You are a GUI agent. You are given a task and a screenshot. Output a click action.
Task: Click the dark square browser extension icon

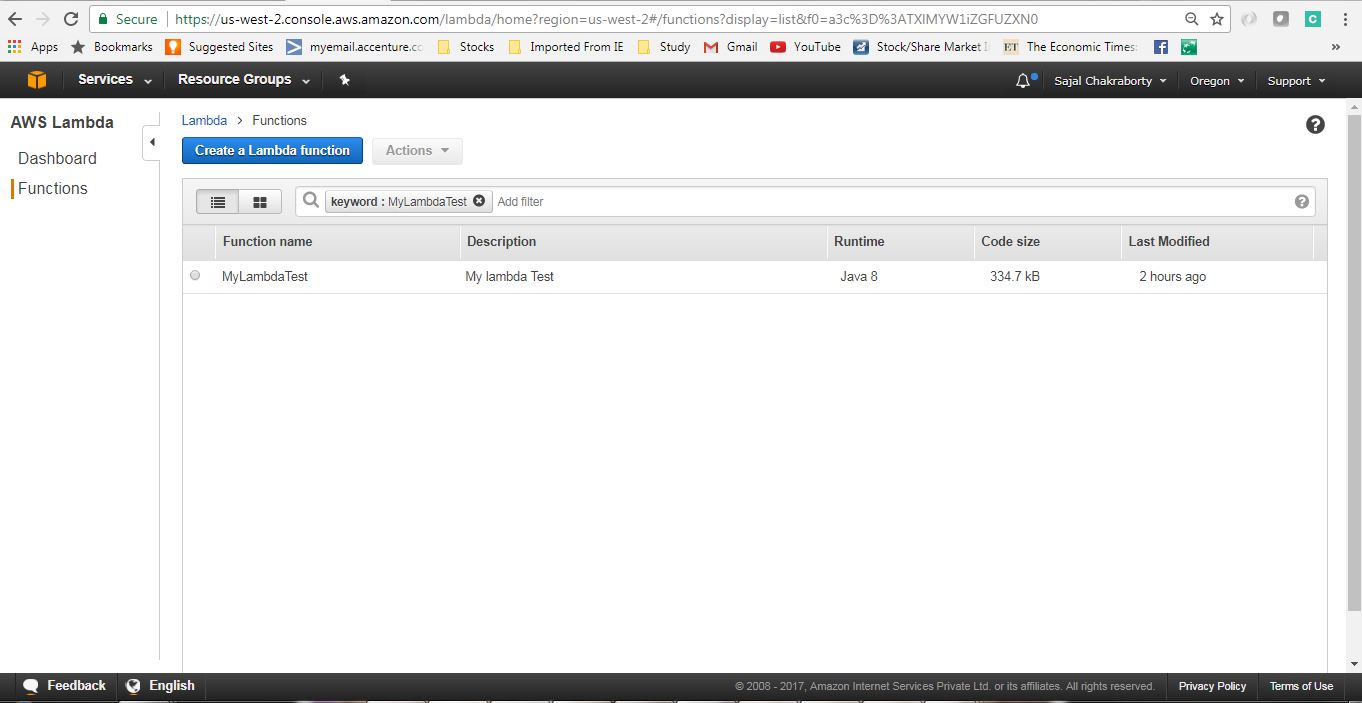click(x=1281, y=19)
